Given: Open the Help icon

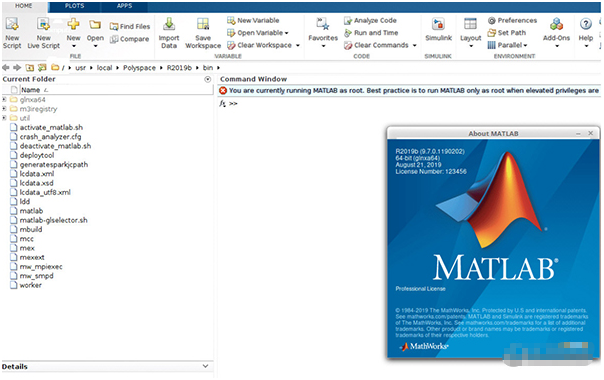Looking at the screenshot, I should 586,24.
